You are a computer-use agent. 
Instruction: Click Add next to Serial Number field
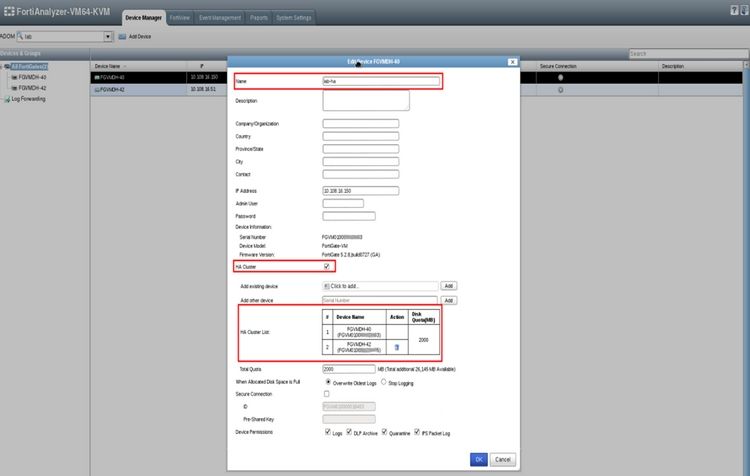click(449, 300)
